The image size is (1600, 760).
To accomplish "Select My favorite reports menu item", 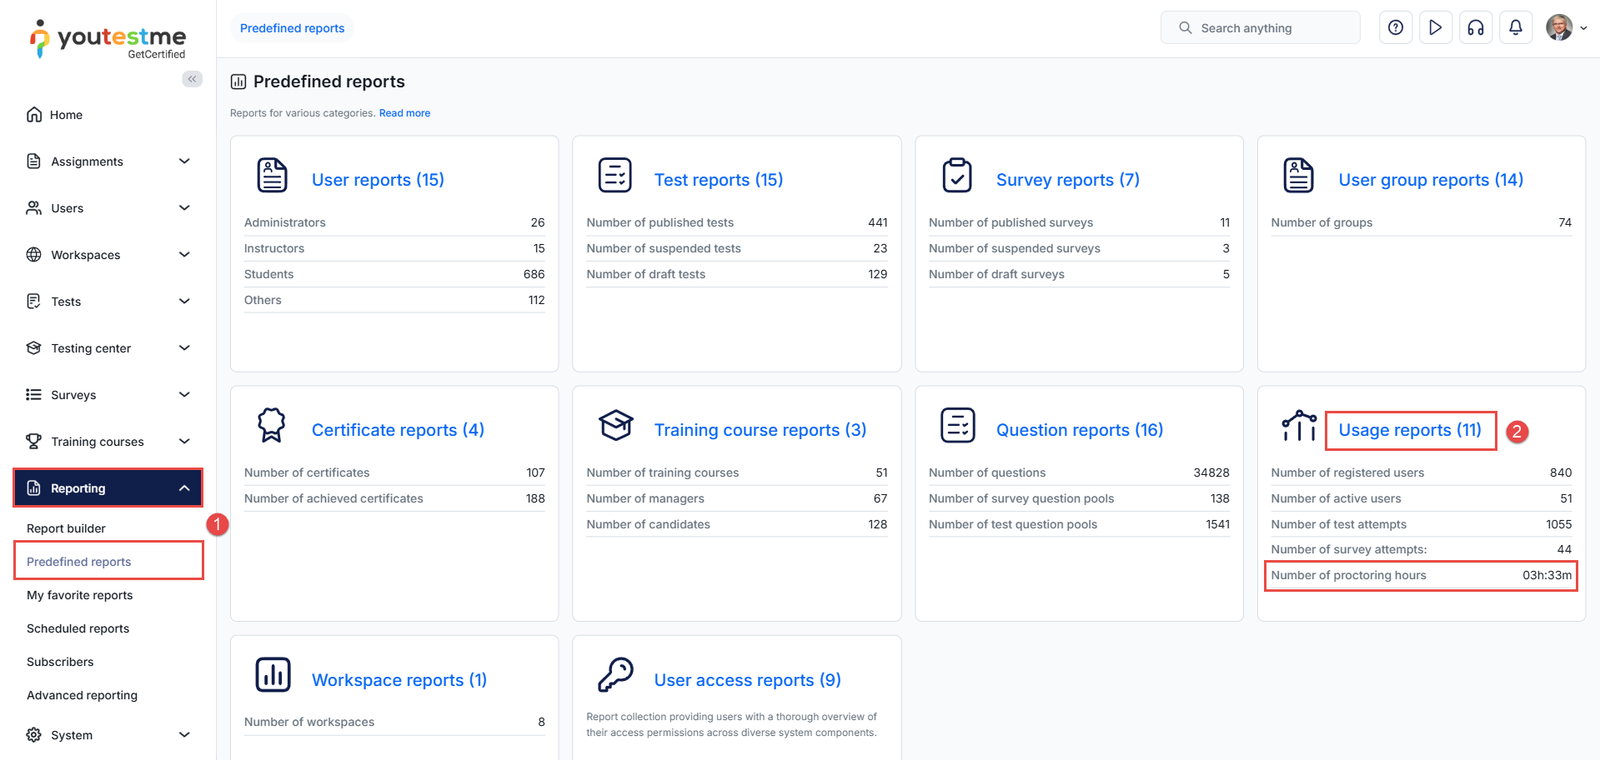I will pos(80,595).
